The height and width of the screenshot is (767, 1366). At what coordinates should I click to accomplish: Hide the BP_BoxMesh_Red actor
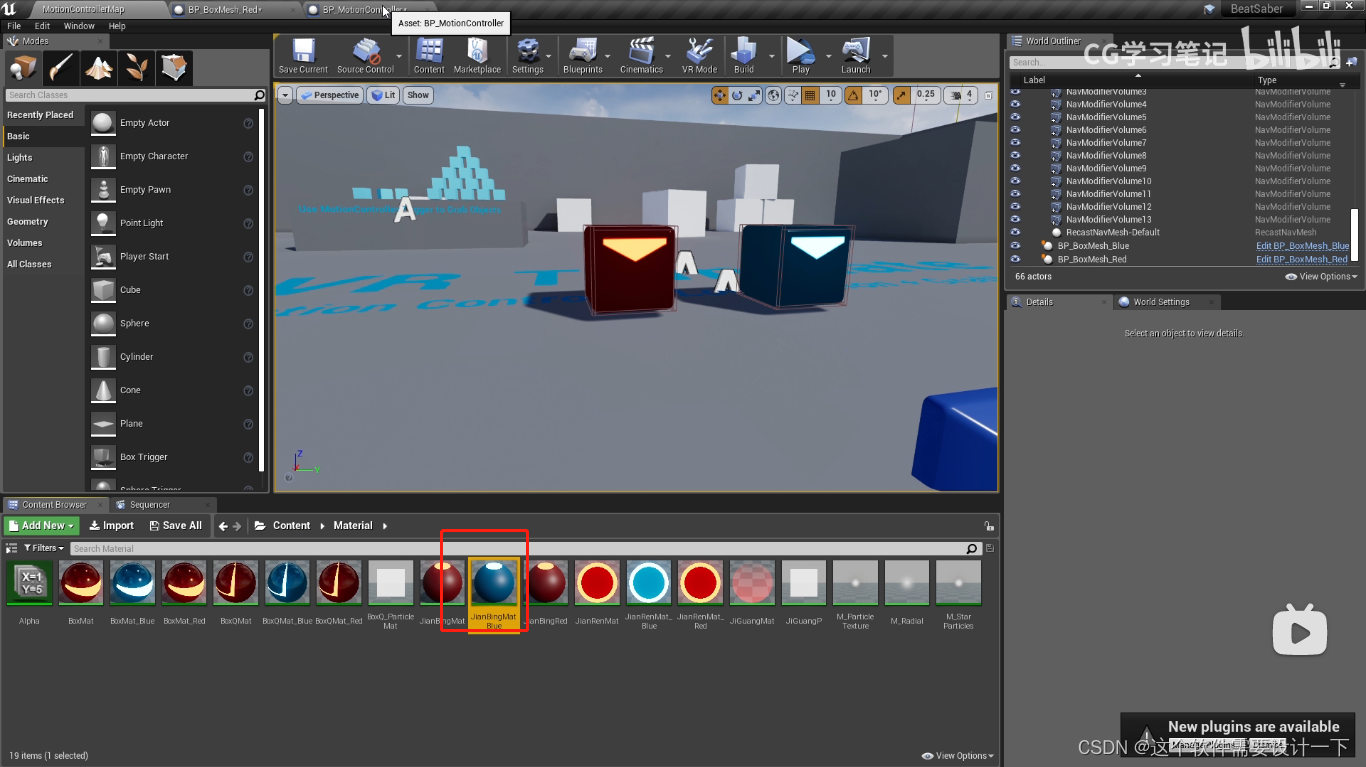tap(1015, 258)
